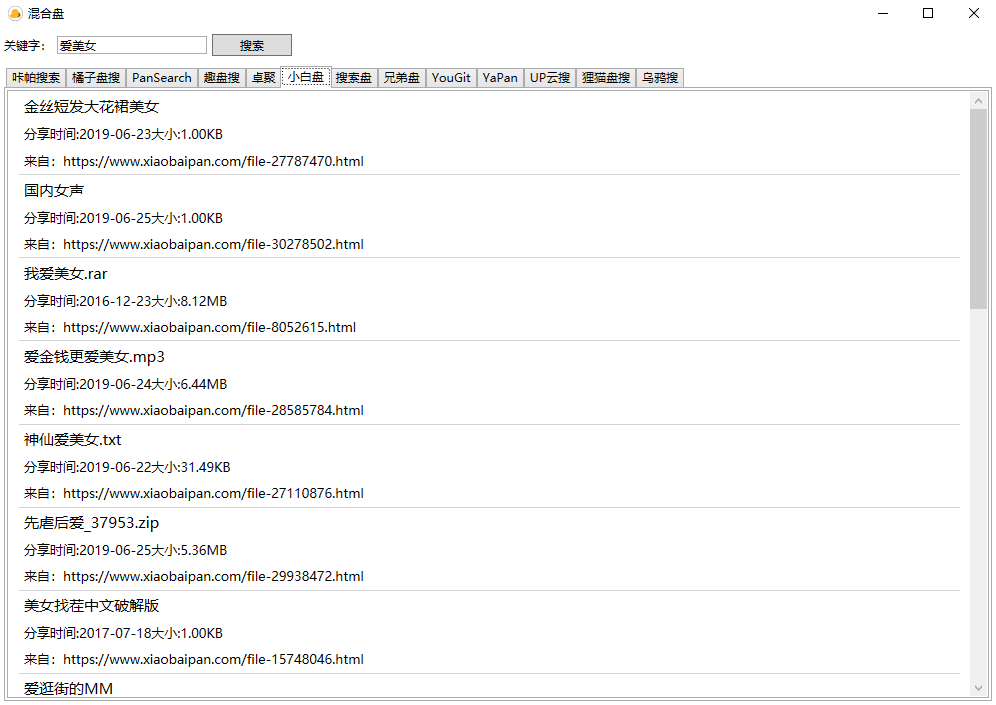The width and height of the screenshot is (996, 705).
Task: Click the 搜索 button
Action: 251,45
